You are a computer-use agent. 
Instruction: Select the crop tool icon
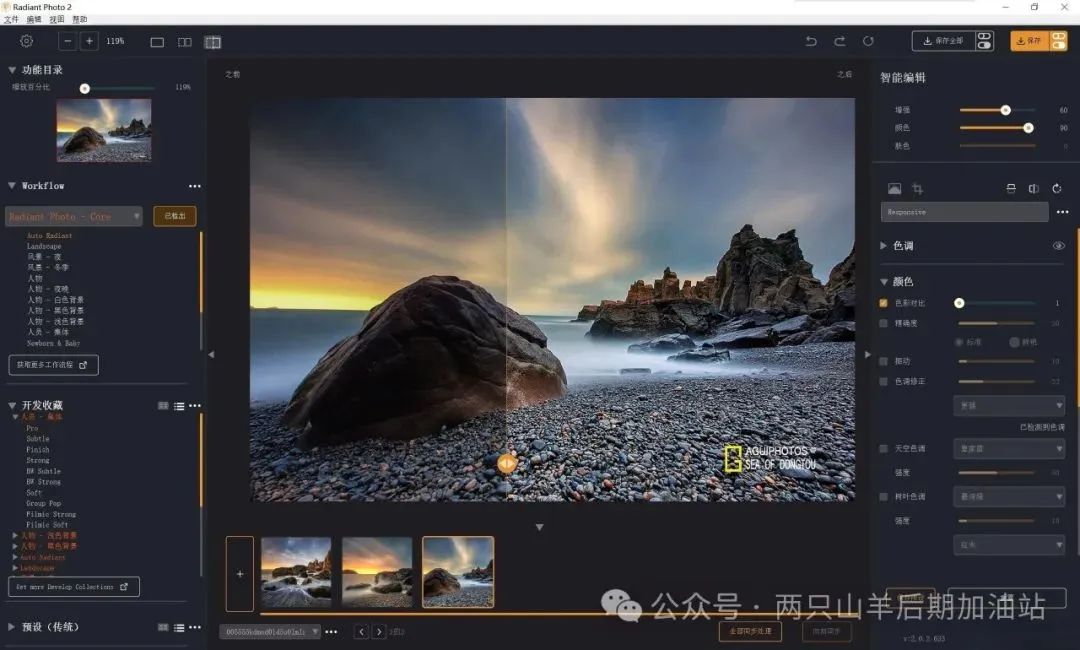(917, 189)
